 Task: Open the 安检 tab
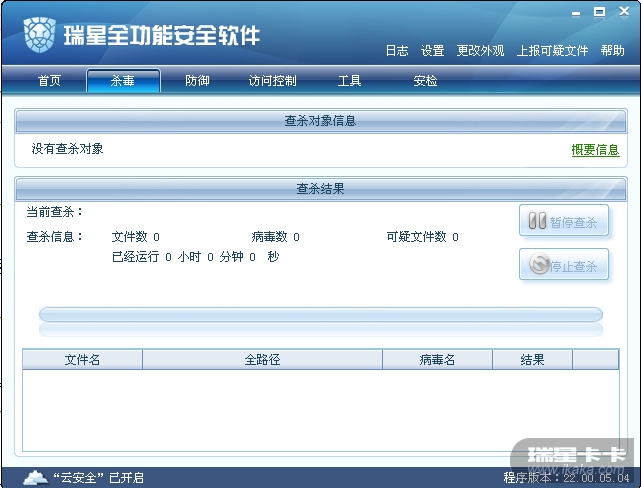click(425, 81)
